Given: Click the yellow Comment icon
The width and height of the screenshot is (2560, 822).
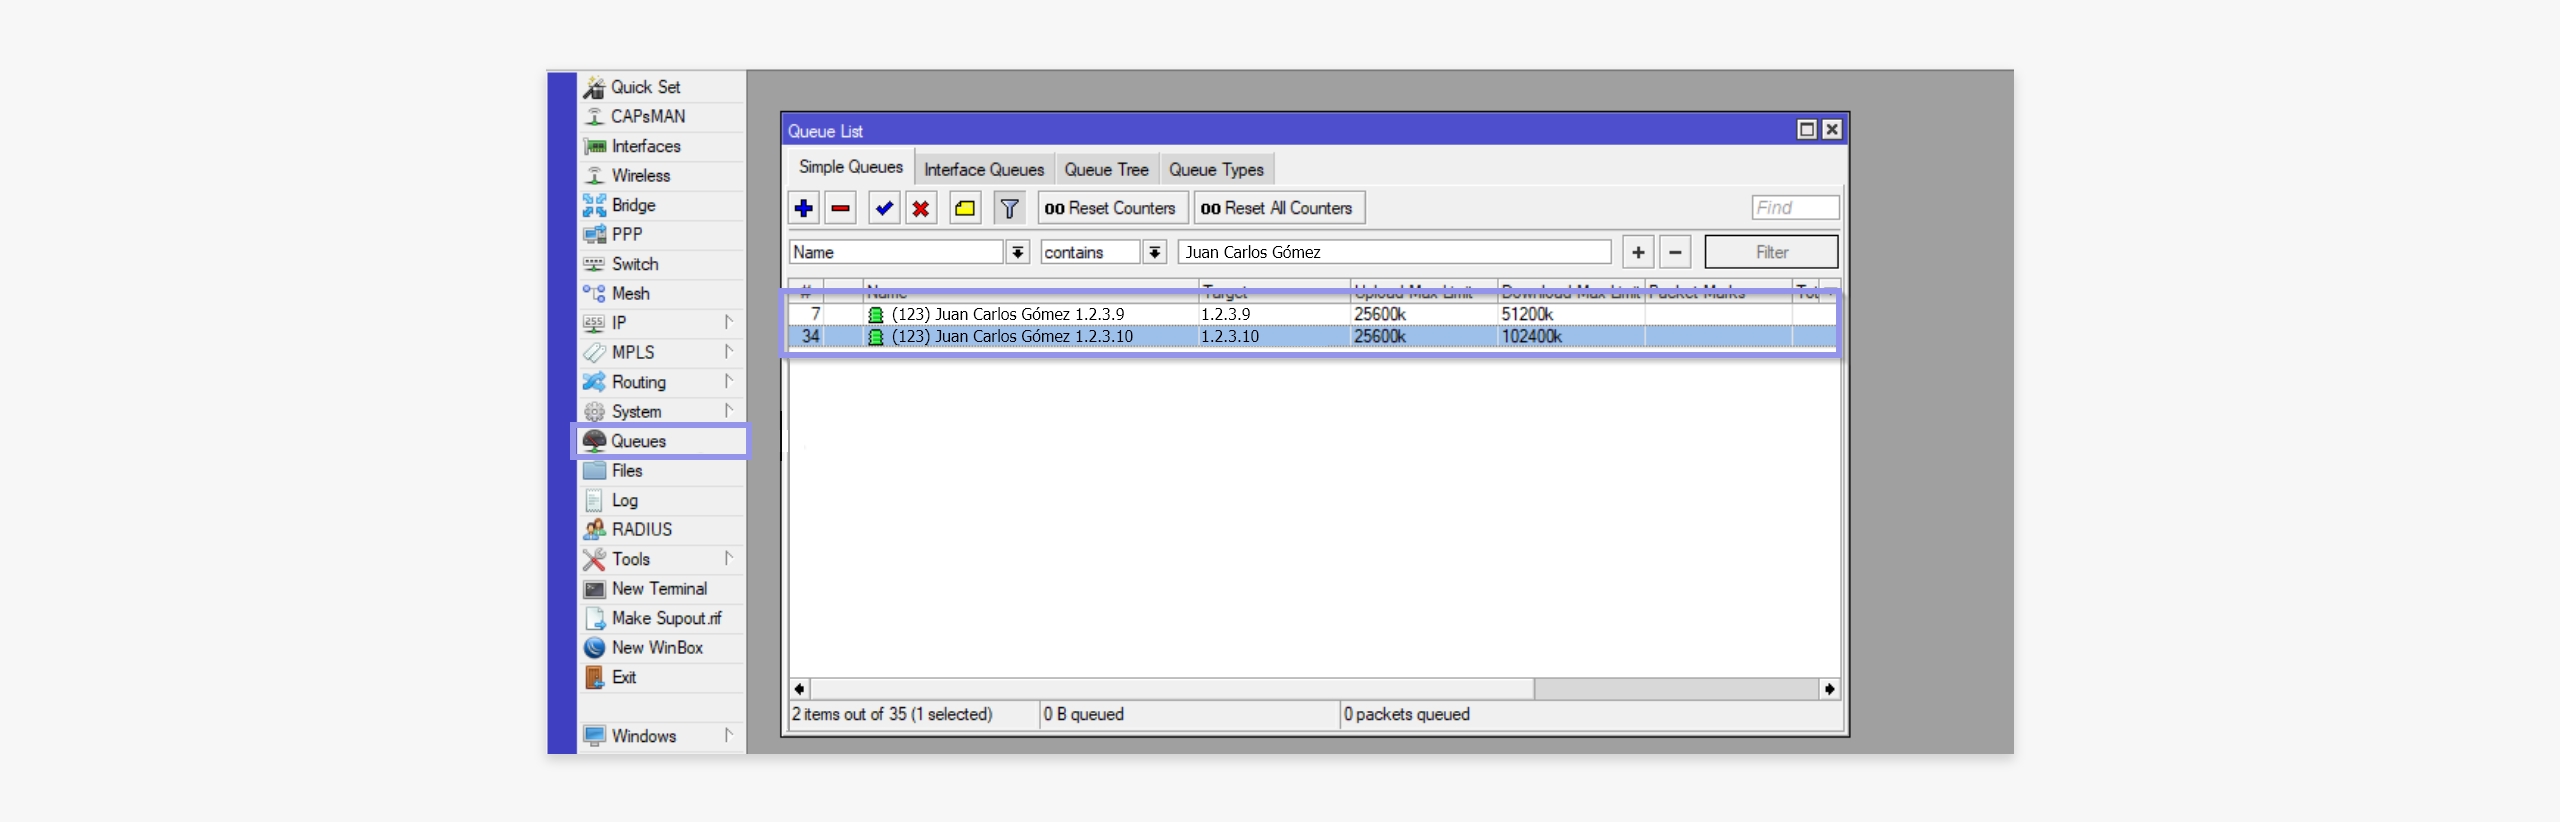Looking at the screenshot, I should [x=965, y=208].
